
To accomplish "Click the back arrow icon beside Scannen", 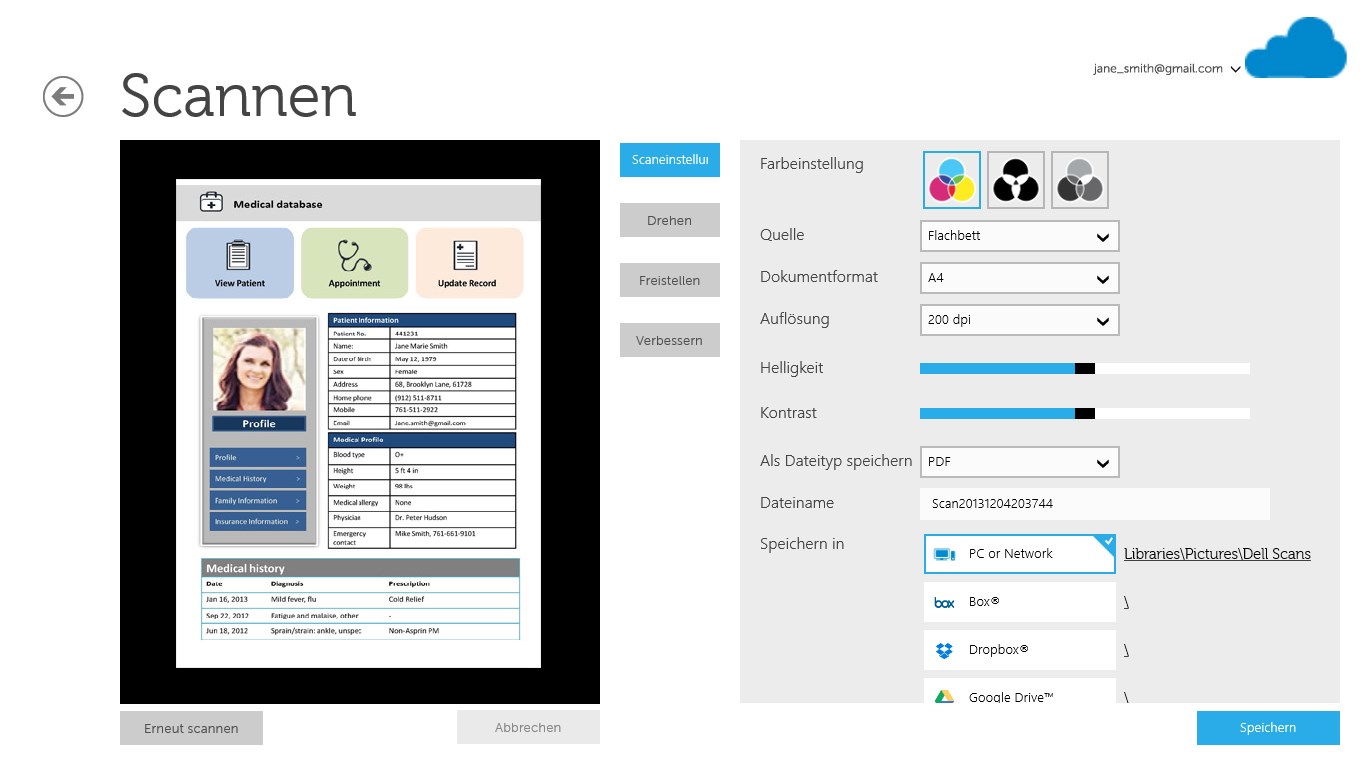I will pyautogui.click(x=63, y=97).
